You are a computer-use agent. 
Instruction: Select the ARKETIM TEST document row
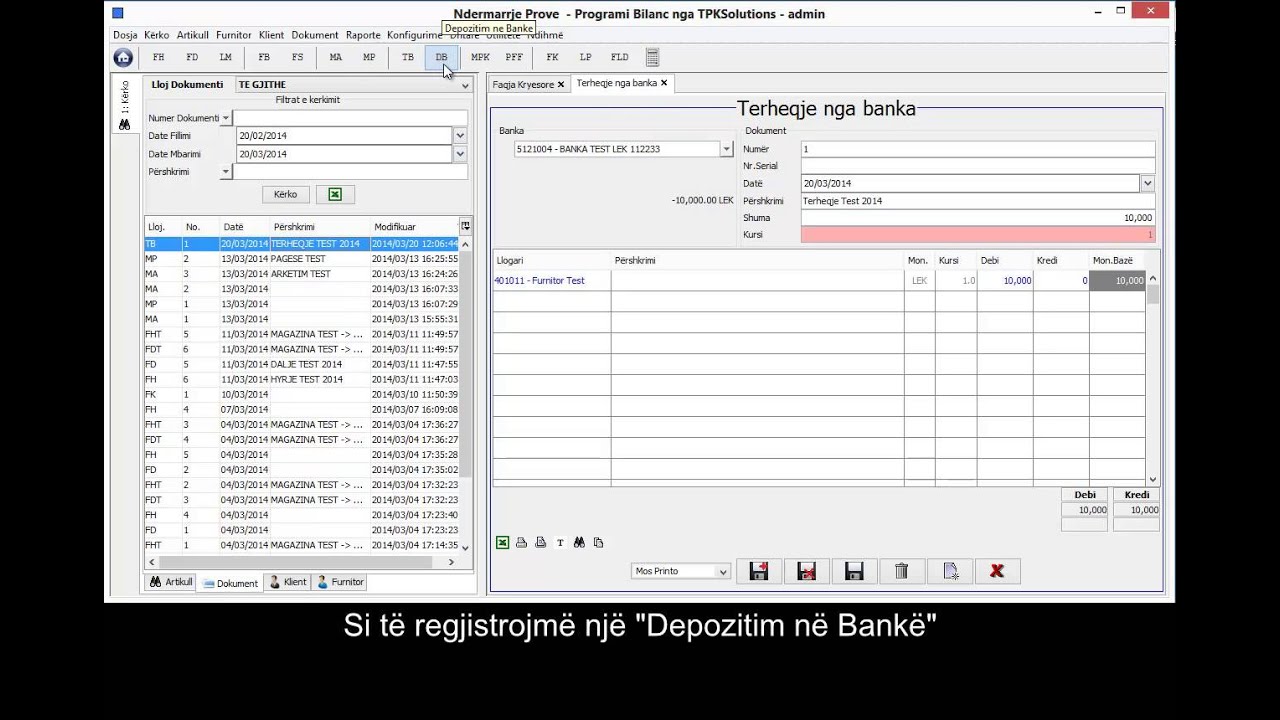click(x=301, y=274)
